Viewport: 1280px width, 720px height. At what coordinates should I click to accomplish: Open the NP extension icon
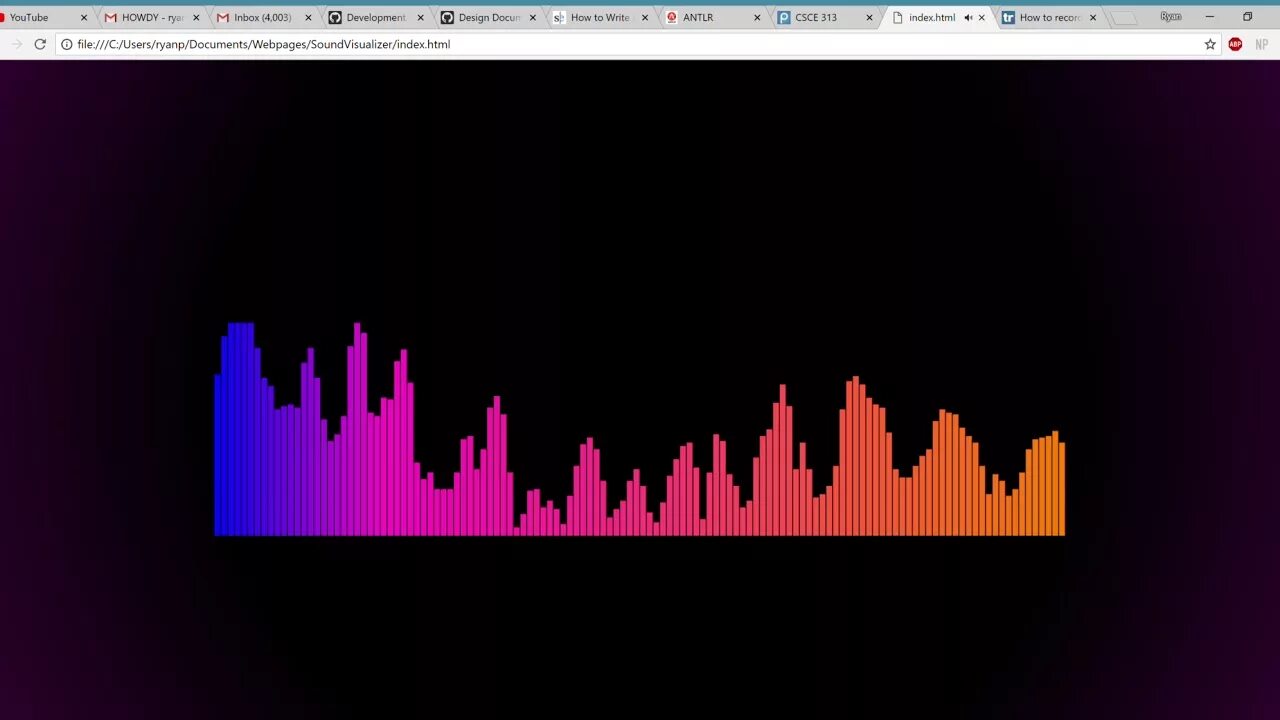click(x=1262, y=44)
